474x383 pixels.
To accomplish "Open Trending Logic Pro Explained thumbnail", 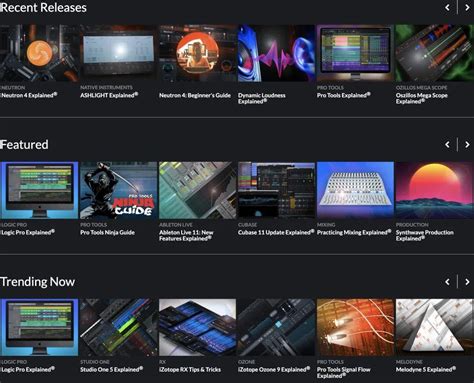I will click(39, 327).
